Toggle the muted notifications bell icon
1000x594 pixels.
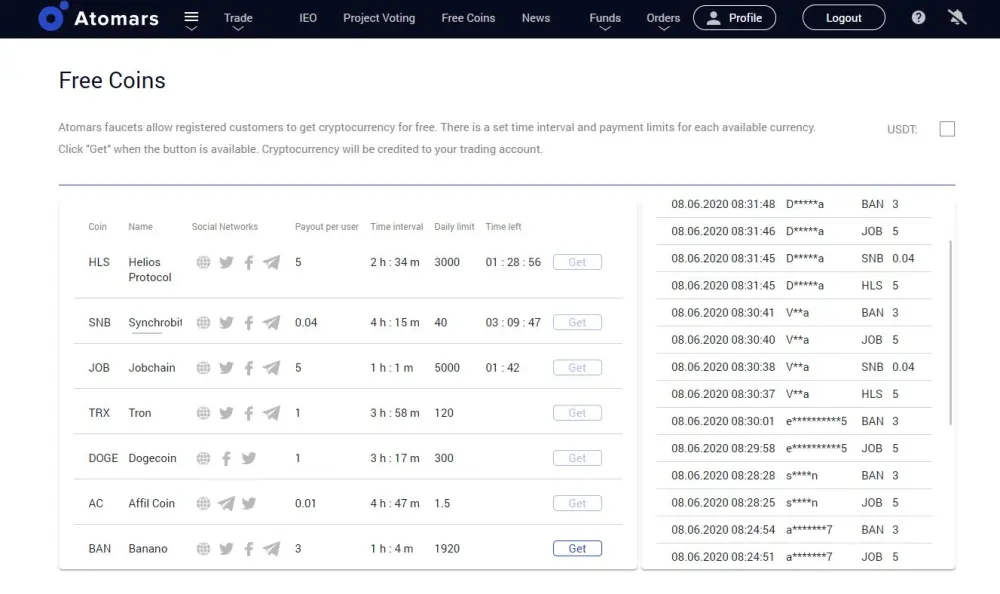coord(957,17)
